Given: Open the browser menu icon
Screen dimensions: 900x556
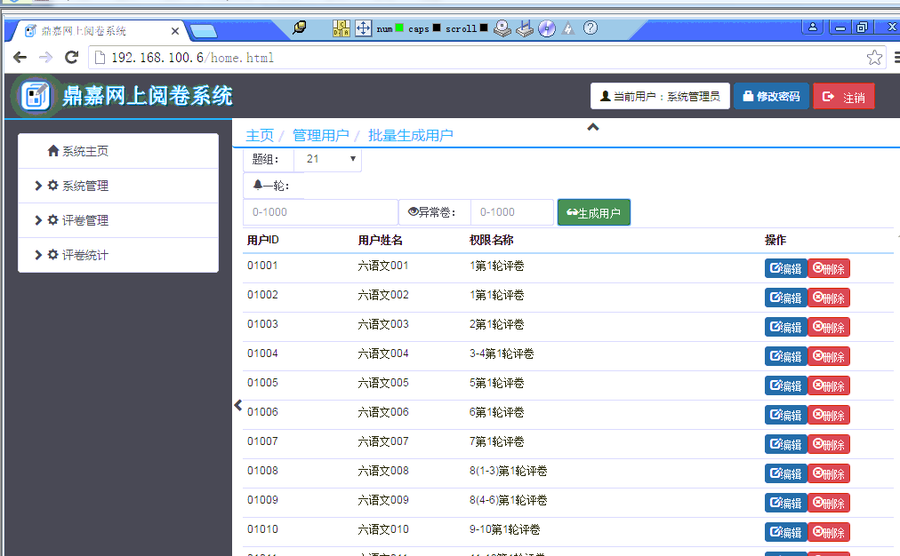Looking at the screenshot, I should [897, 57].
